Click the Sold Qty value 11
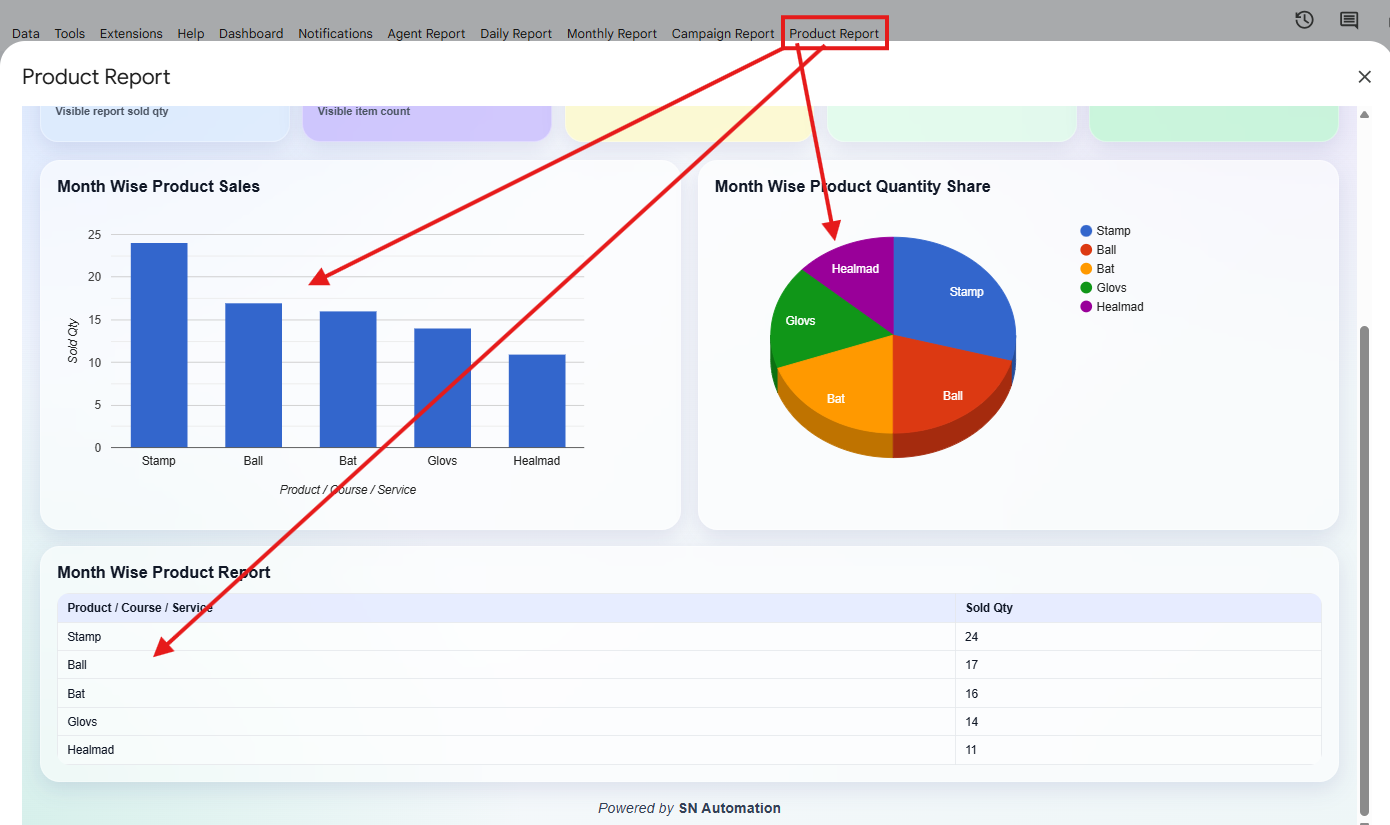 point(971,750)
